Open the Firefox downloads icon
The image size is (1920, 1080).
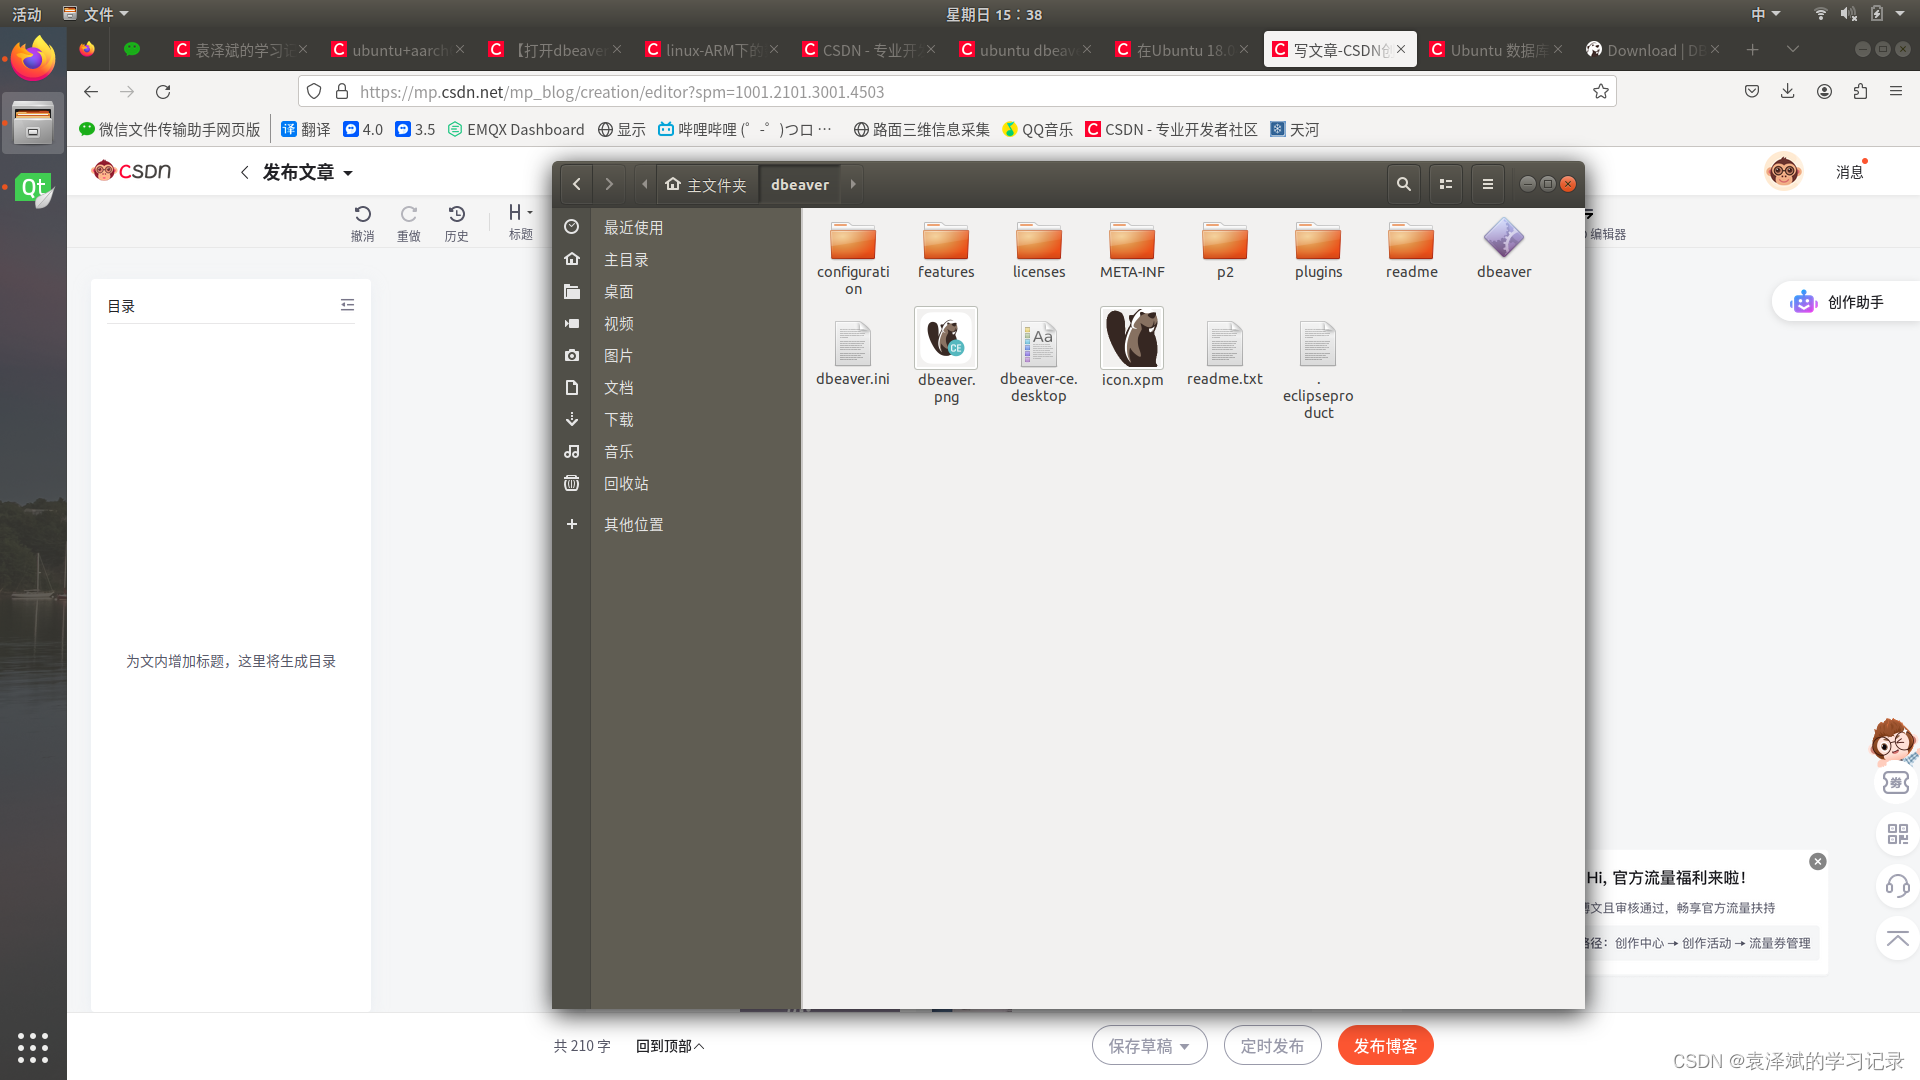tap(1787, 91)
